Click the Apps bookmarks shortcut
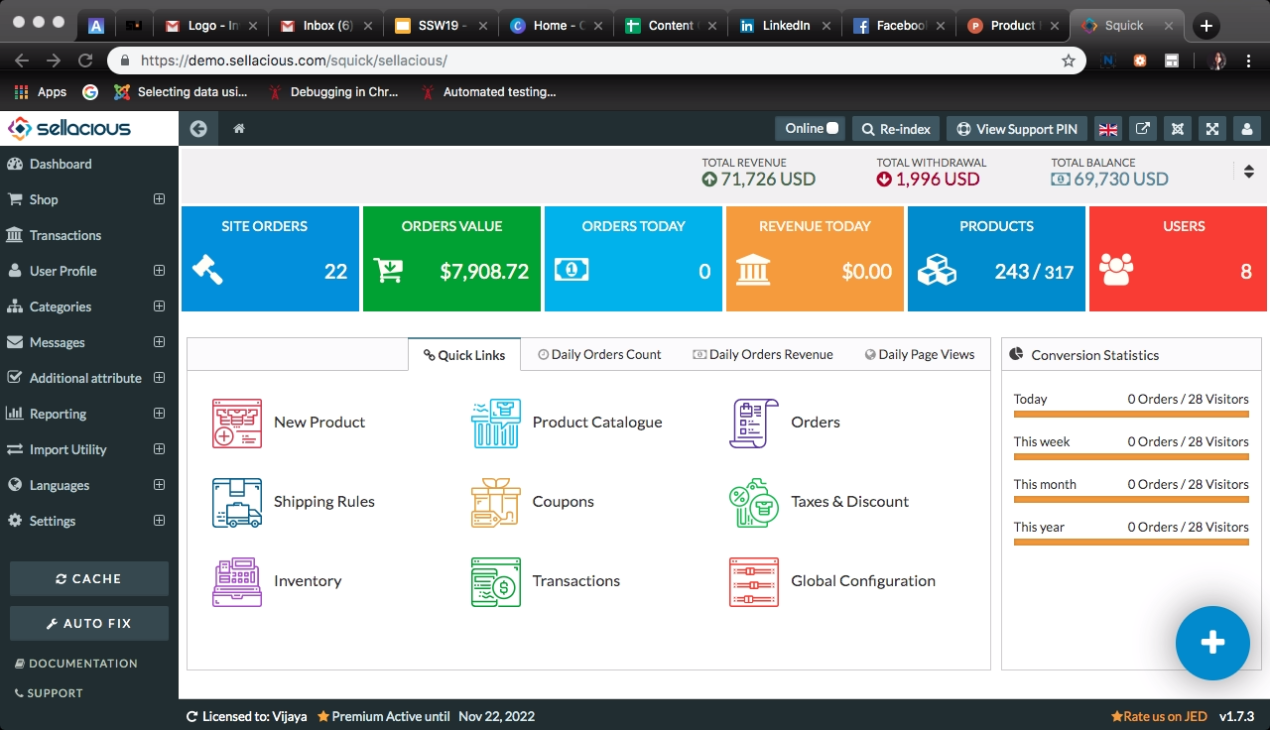Screen dimensions: 1270x730 coord(41,92)
